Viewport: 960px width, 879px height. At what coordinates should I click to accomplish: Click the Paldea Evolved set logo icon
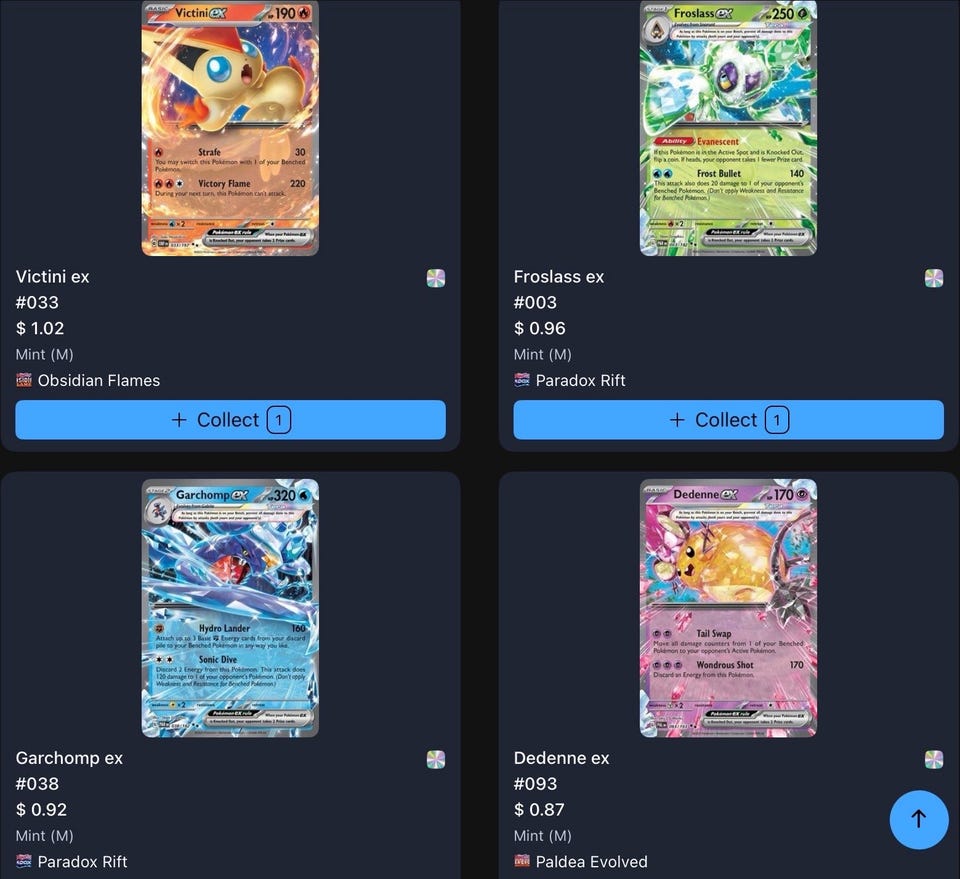click(522, 861)
